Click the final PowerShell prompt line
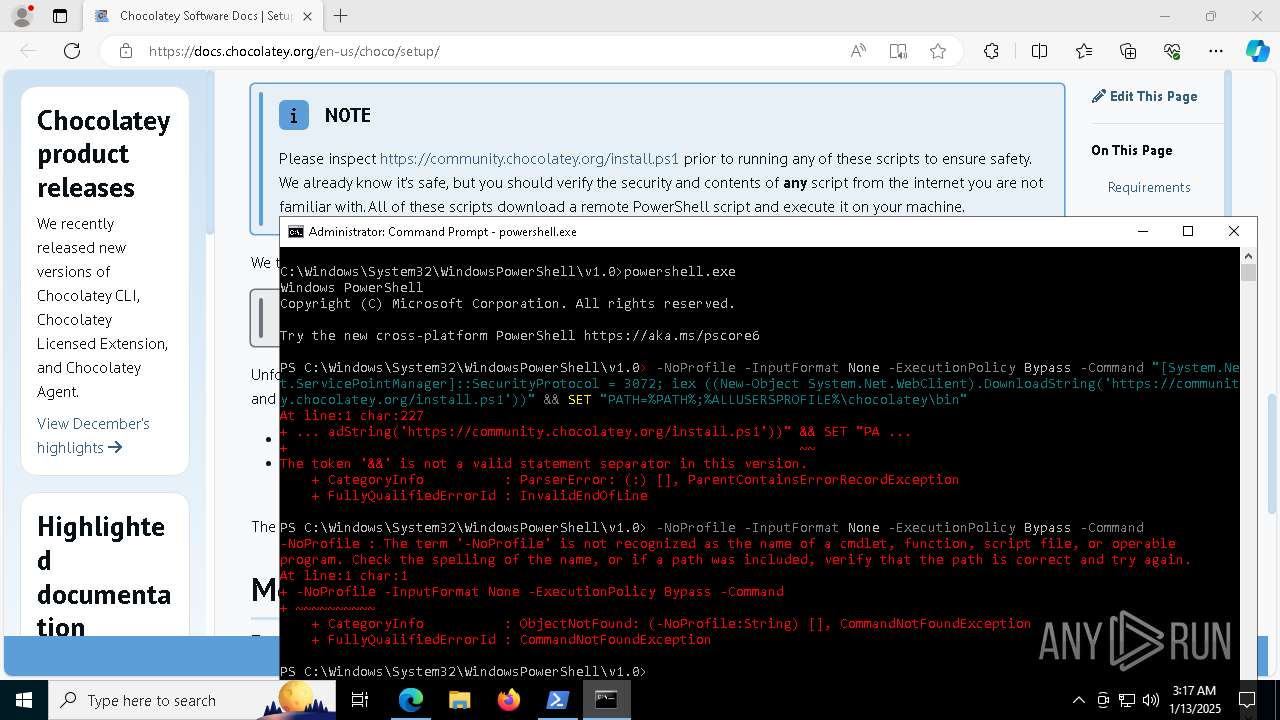This screenshot has width=1280, height=720. pyautogui.click(x=463, y=671)
